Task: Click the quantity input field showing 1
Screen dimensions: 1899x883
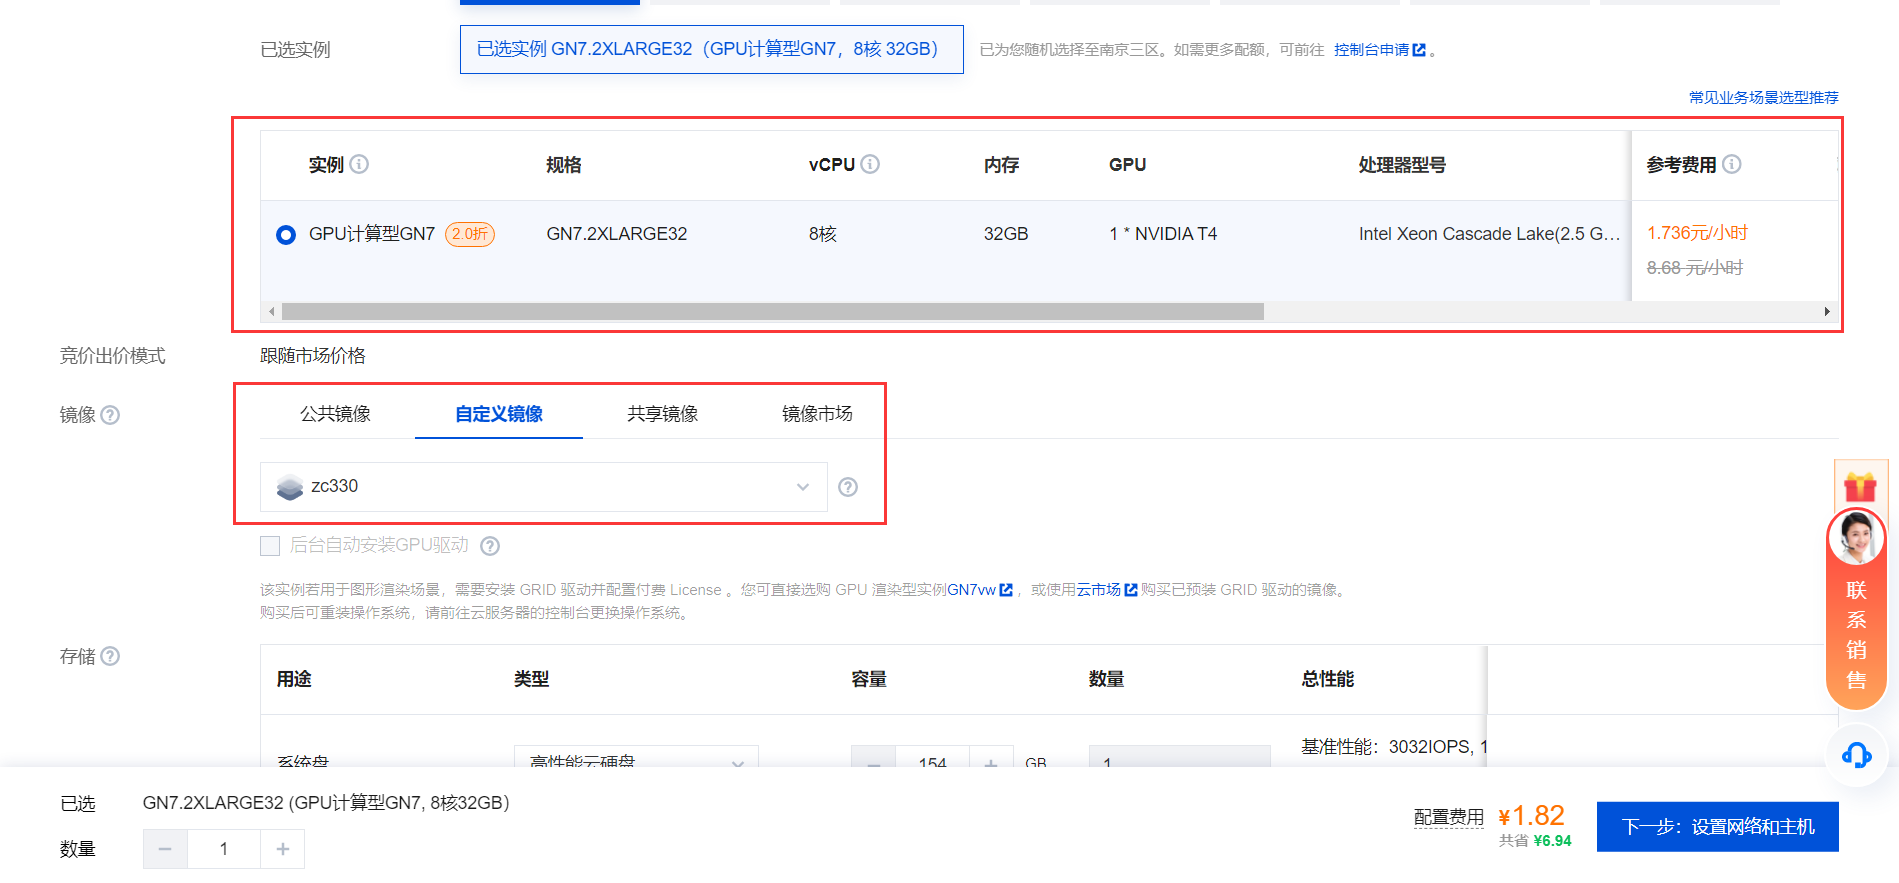Action: click(x=224, y=849)
